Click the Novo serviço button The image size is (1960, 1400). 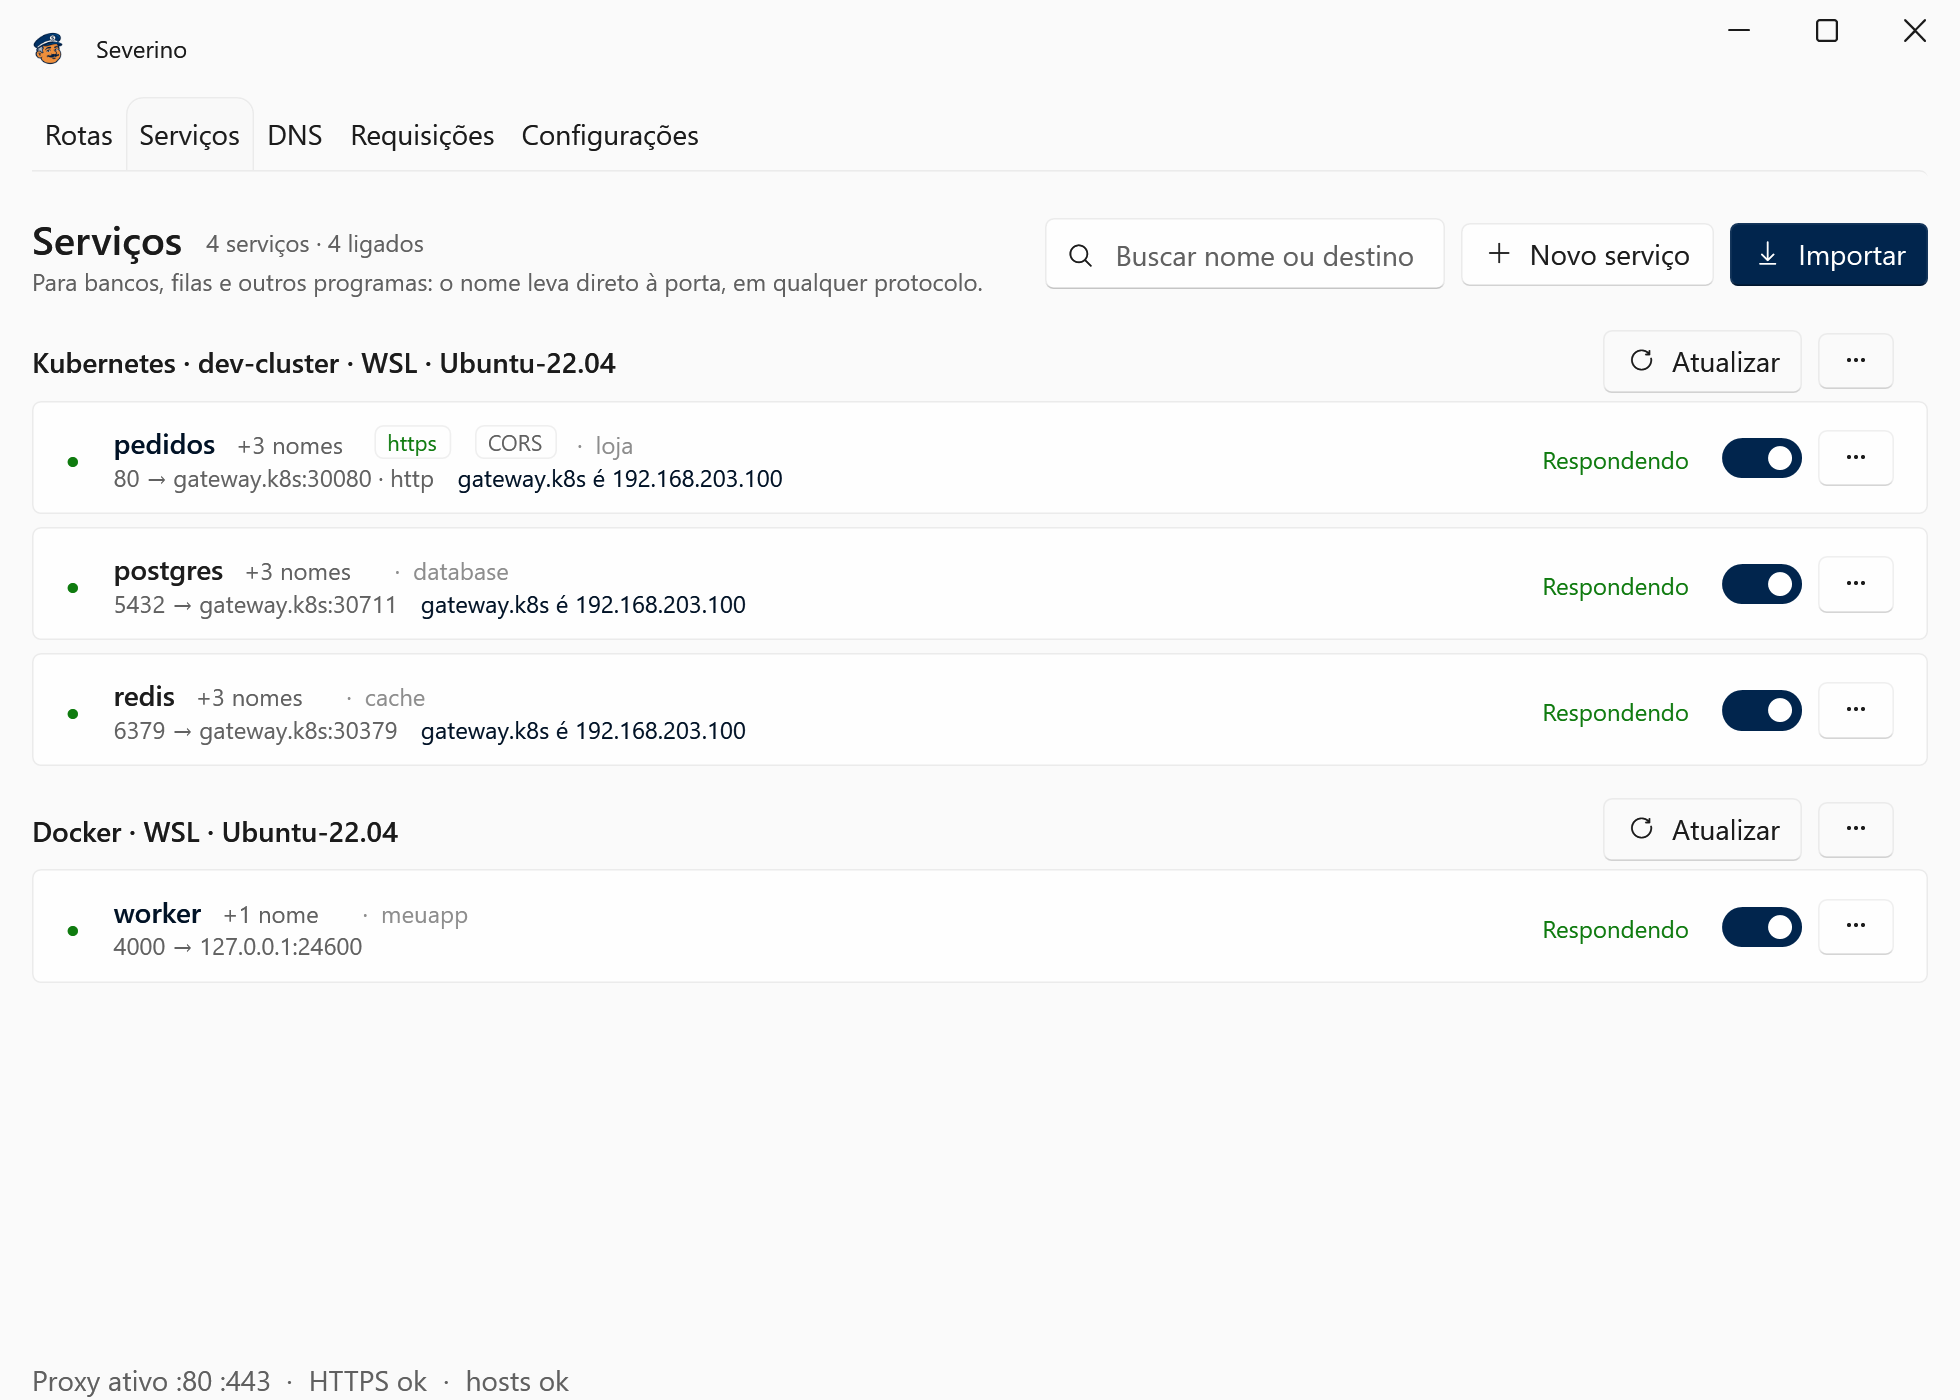coord(1587,255)
